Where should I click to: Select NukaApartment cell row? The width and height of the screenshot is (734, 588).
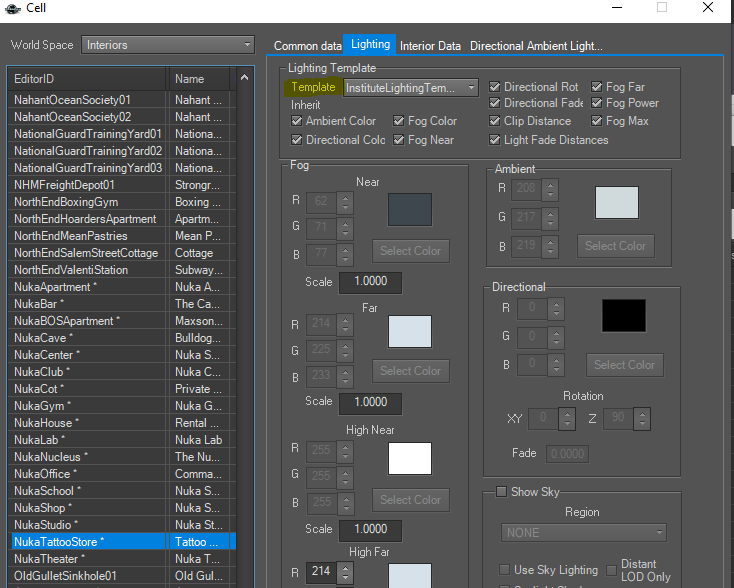[122, 287]
